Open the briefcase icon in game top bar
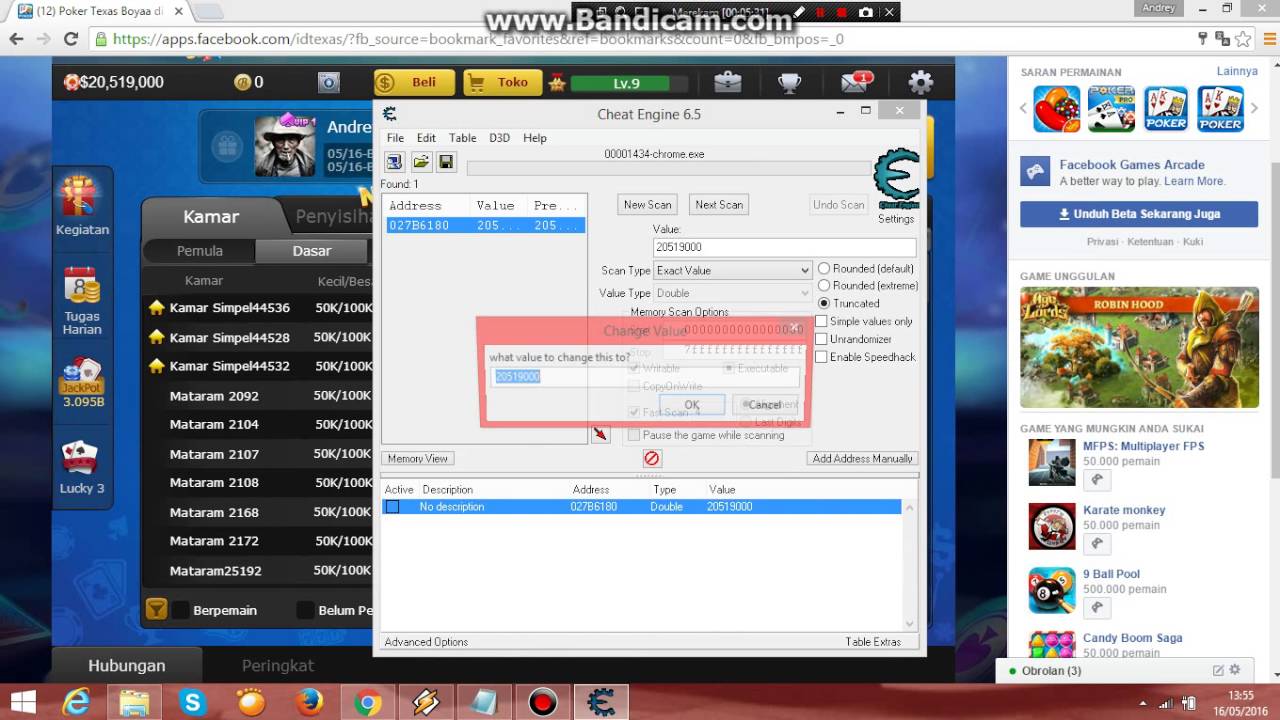The image size is (1280, 720). tap(728, 82)
